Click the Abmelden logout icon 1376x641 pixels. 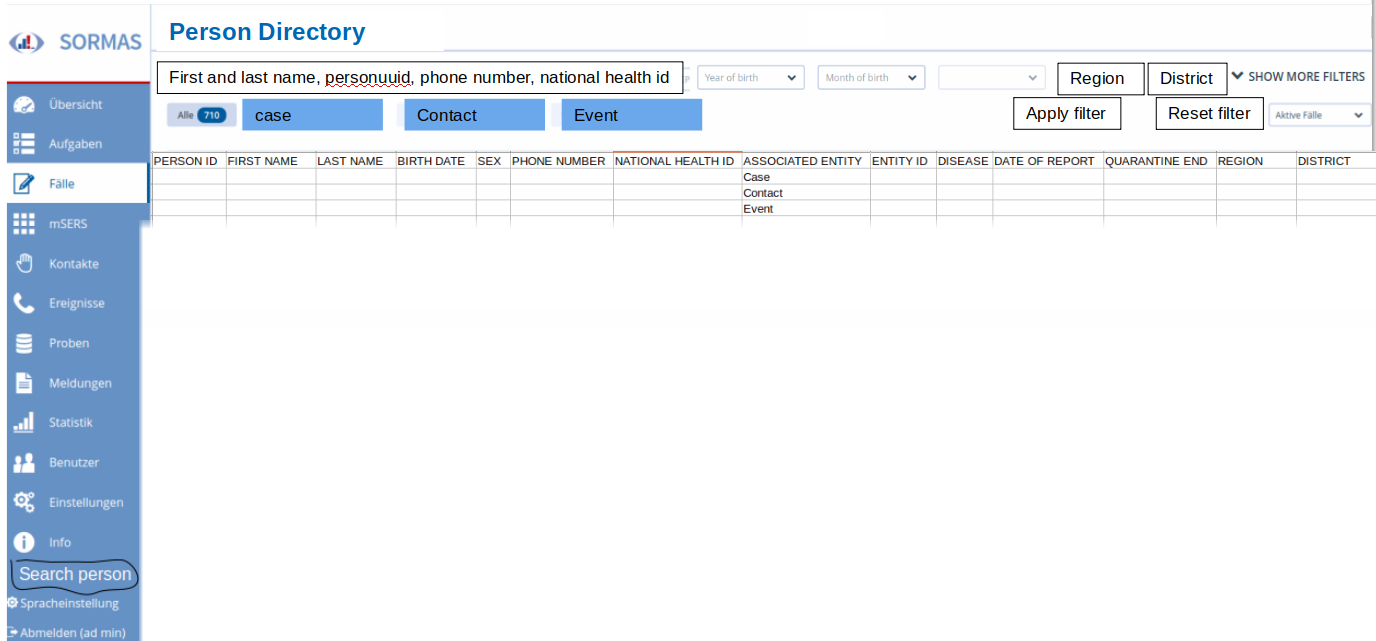point(12,632)
